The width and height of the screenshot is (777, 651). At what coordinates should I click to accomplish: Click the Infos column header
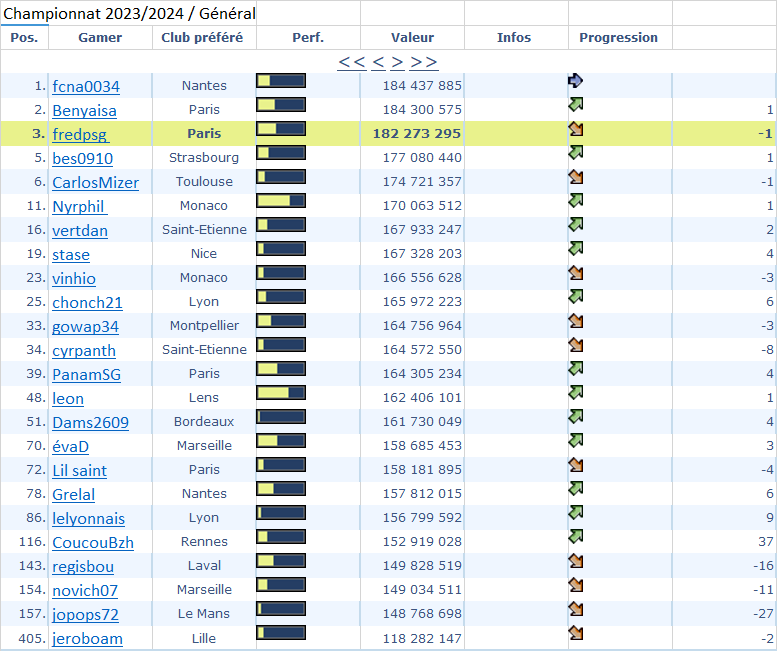pyautogui.click(x=514, y=38)
